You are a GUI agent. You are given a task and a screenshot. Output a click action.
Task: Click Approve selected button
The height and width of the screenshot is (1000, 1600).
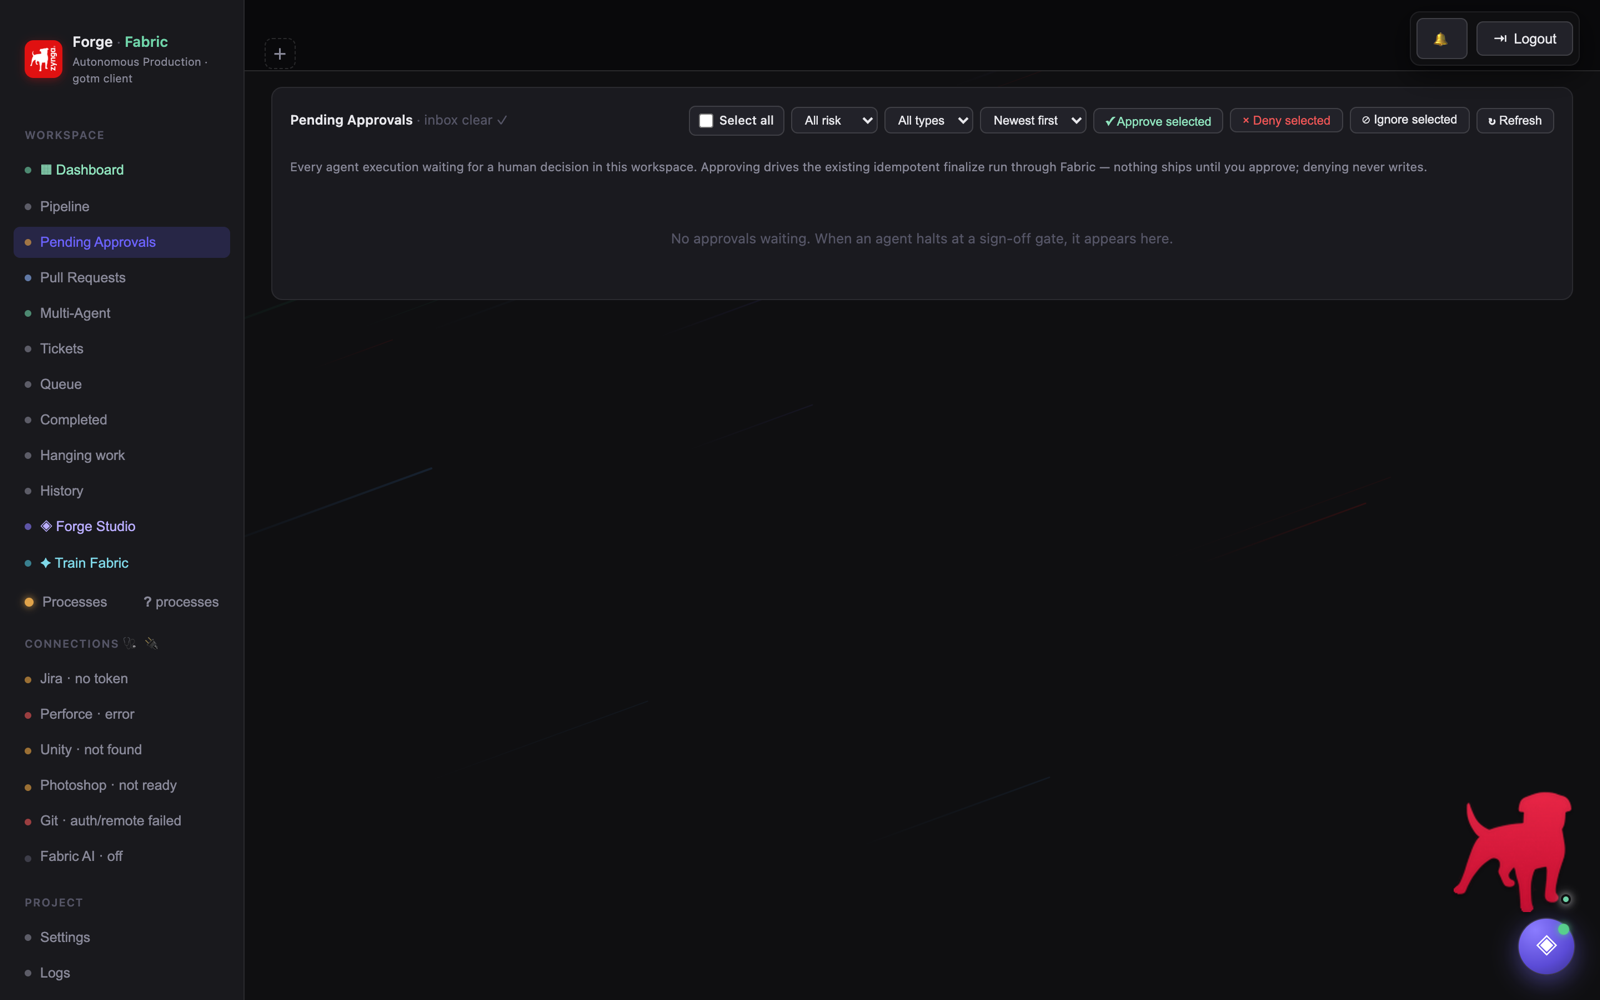click(x=1158, y=121)
